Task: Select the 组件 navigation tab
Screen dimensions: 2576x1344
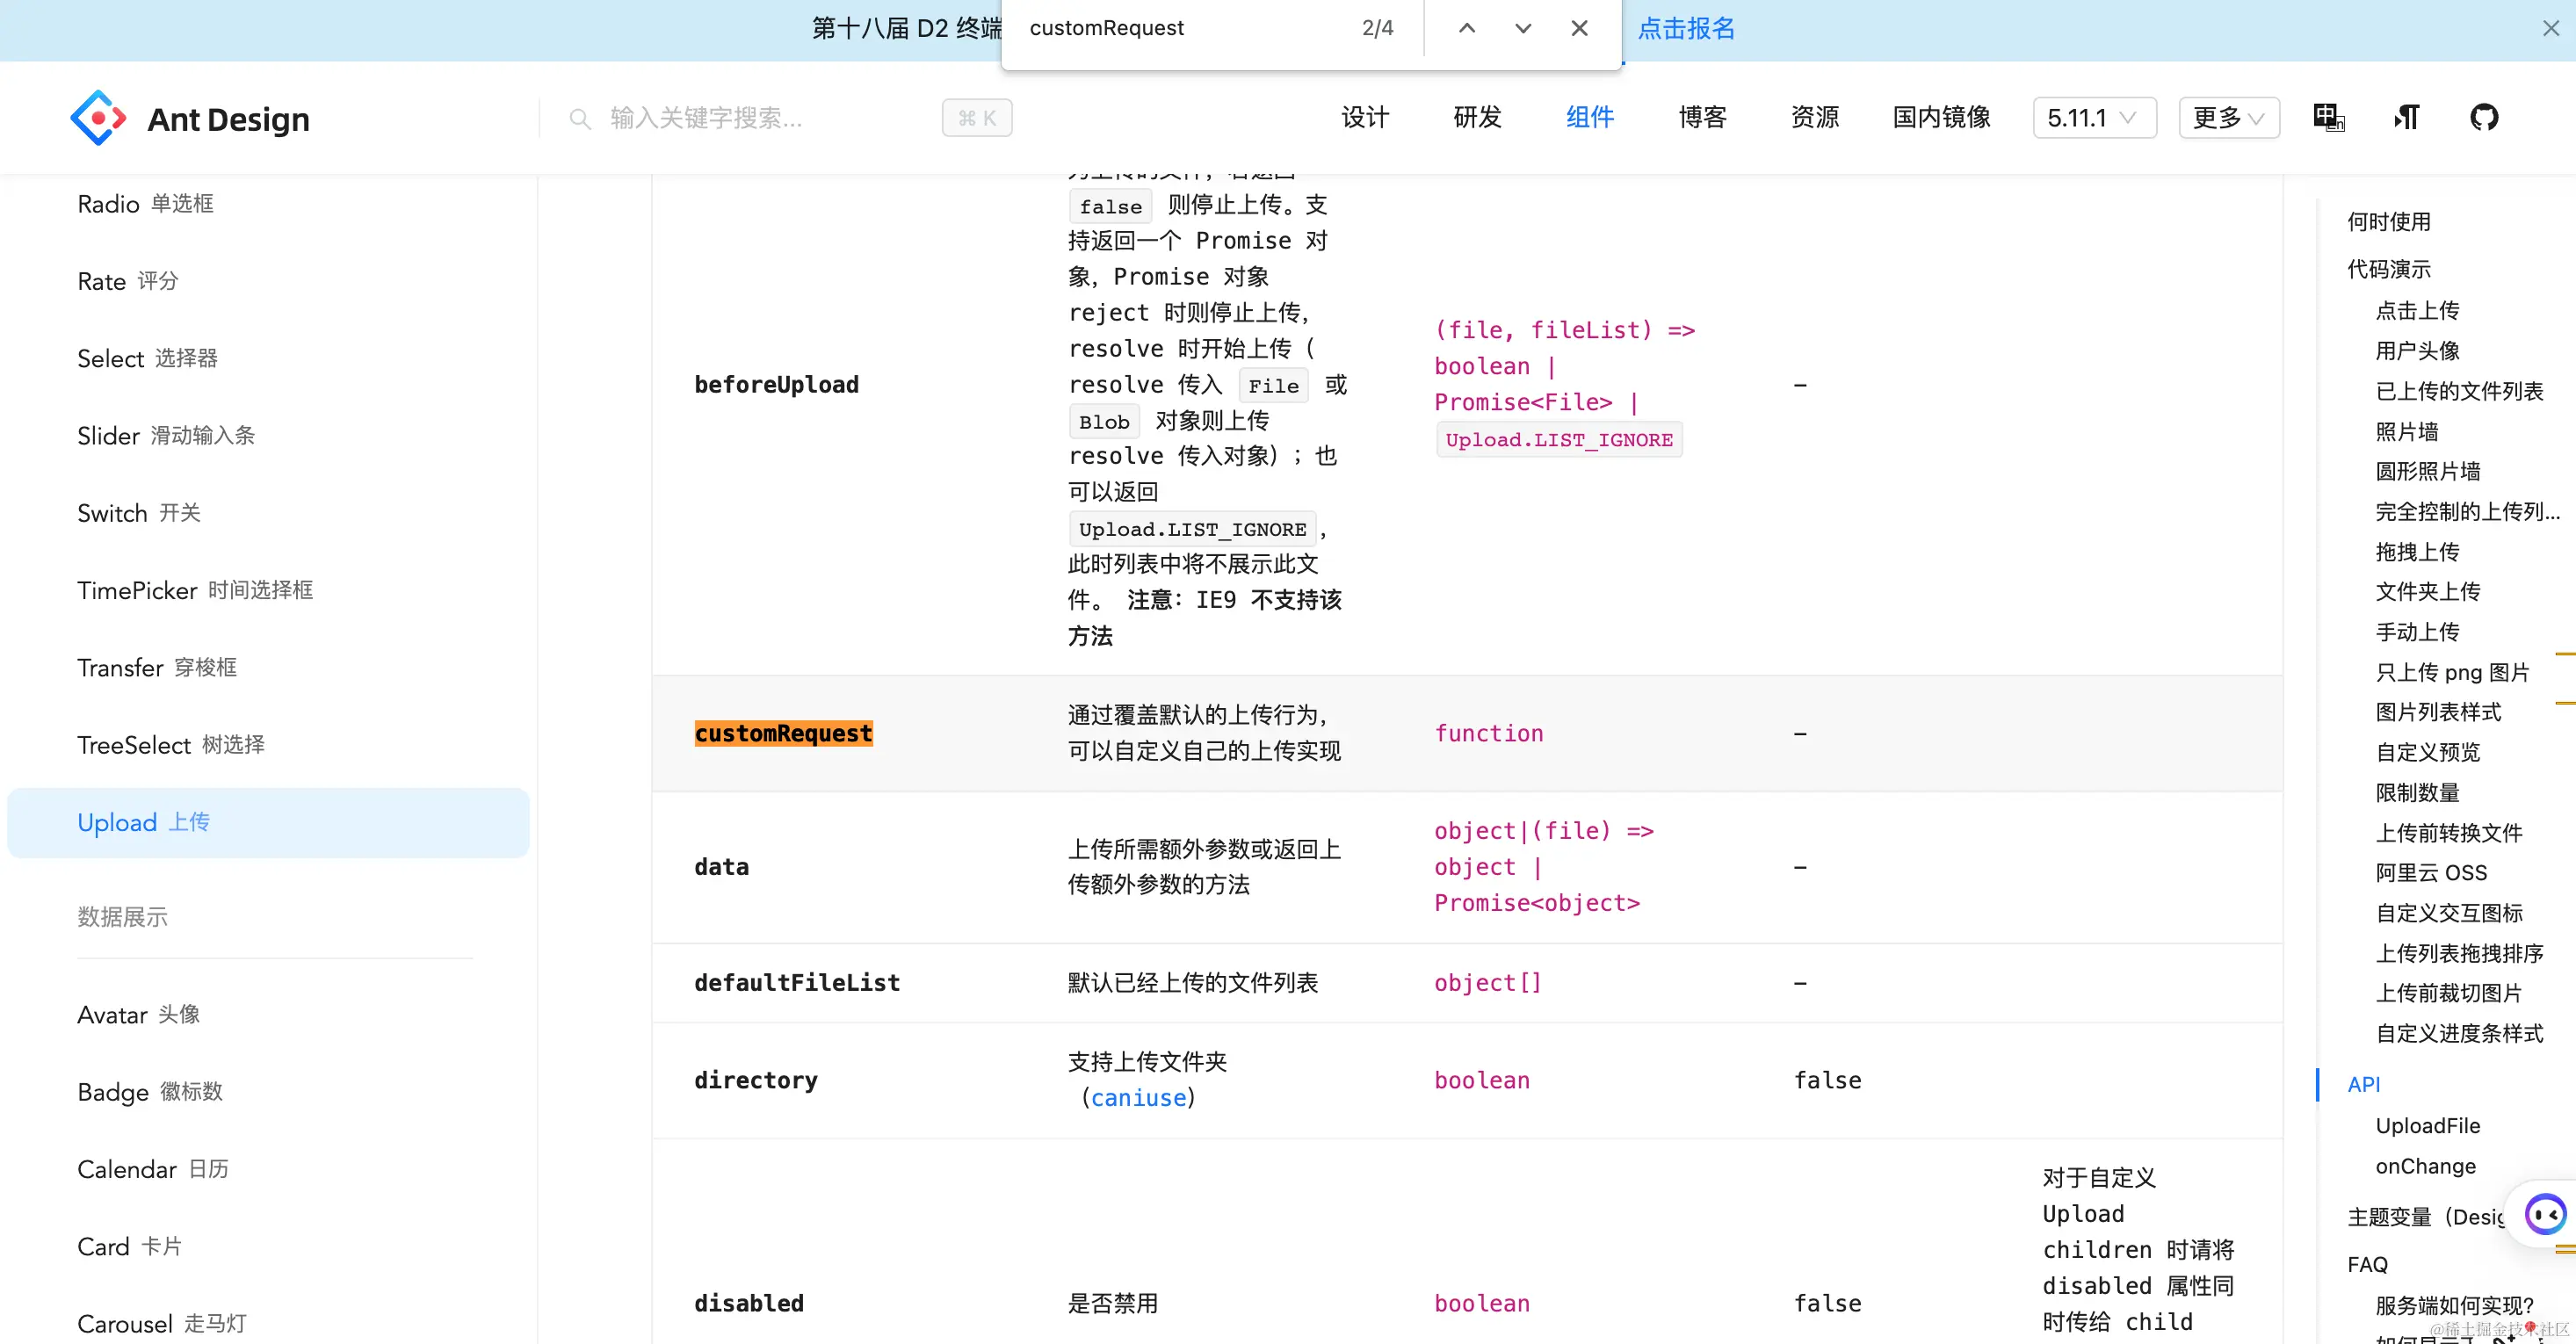Action: point(1589,118)
